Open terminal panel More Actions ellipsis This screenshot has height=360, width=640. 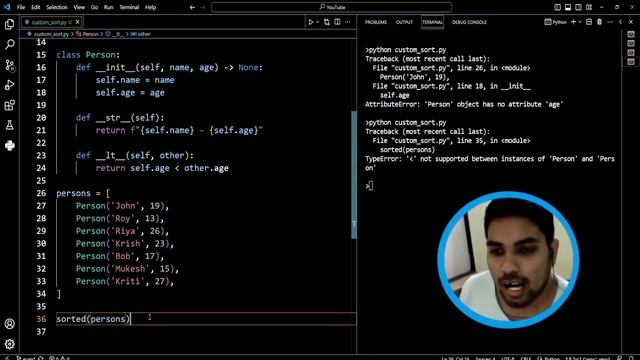tap(610, 22)
